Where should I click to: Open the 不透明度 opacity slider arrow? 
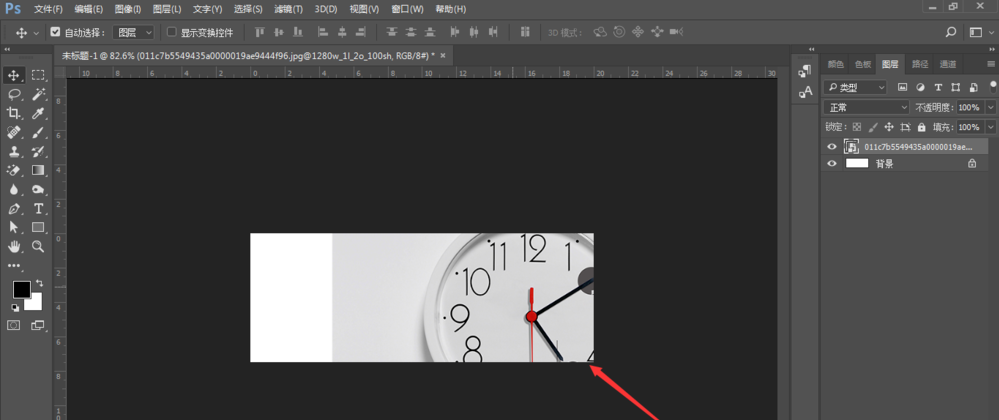[990, 108]
